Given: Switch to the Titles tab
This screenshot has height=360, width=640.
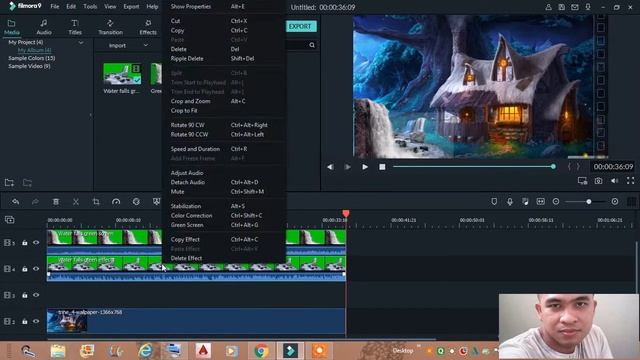Looking at the screenshot, I should tap(75, 27).
